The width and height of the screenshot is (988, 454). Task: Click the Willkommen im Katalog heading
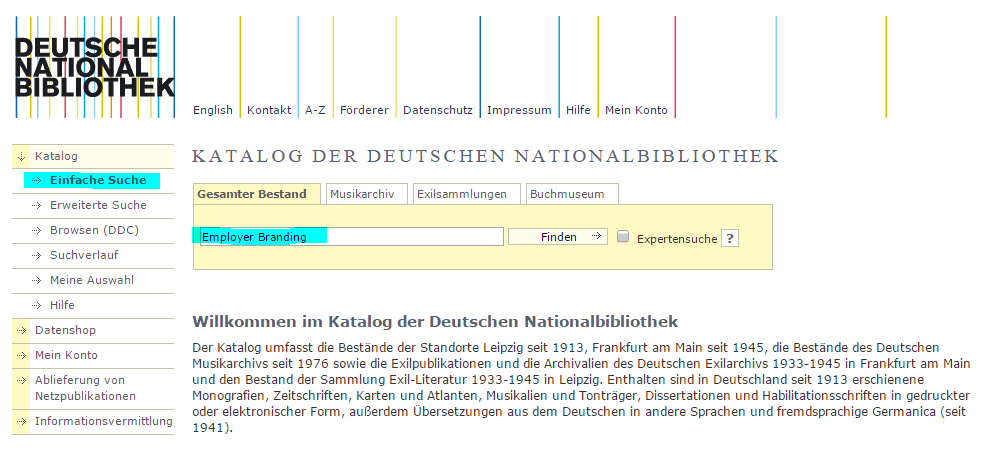coord(435,322)
